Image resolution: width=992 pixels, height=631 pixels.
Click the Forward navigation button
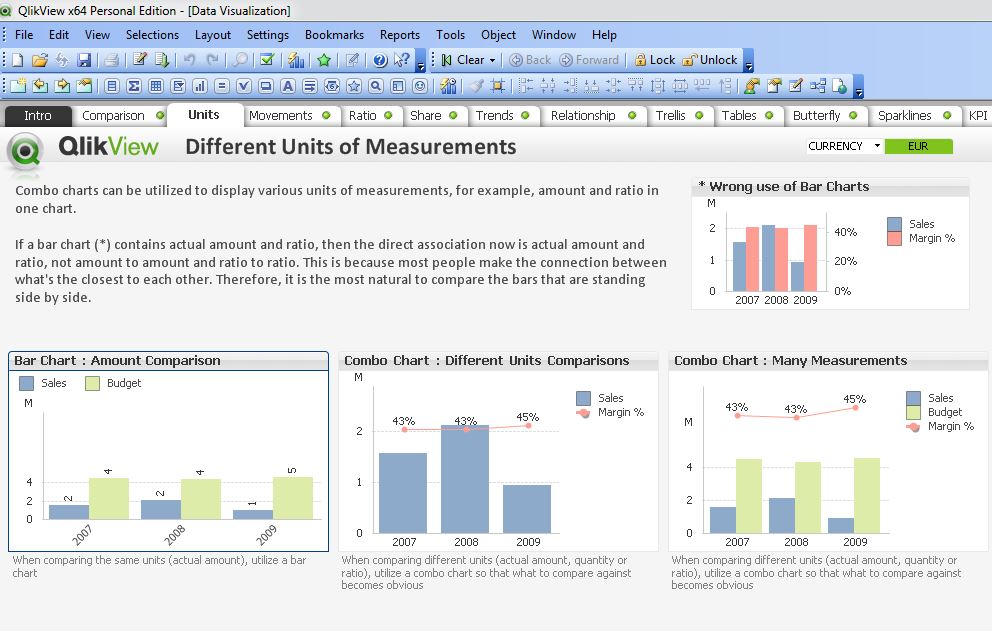(x=589, y=60)
